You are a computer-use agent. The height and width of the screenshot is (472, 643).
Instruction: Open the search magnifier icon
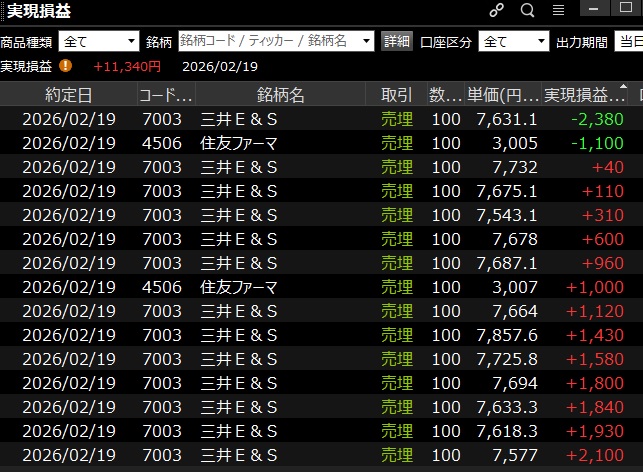tap(527, 11)
